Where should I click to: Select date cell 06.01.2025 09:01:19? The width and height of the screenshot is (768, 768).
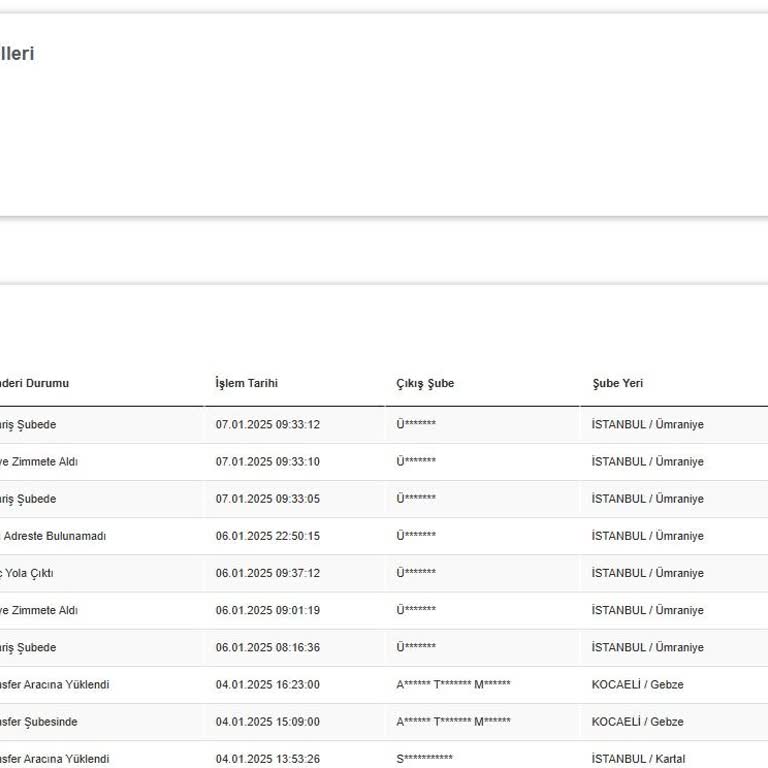[x=268, y=610]
